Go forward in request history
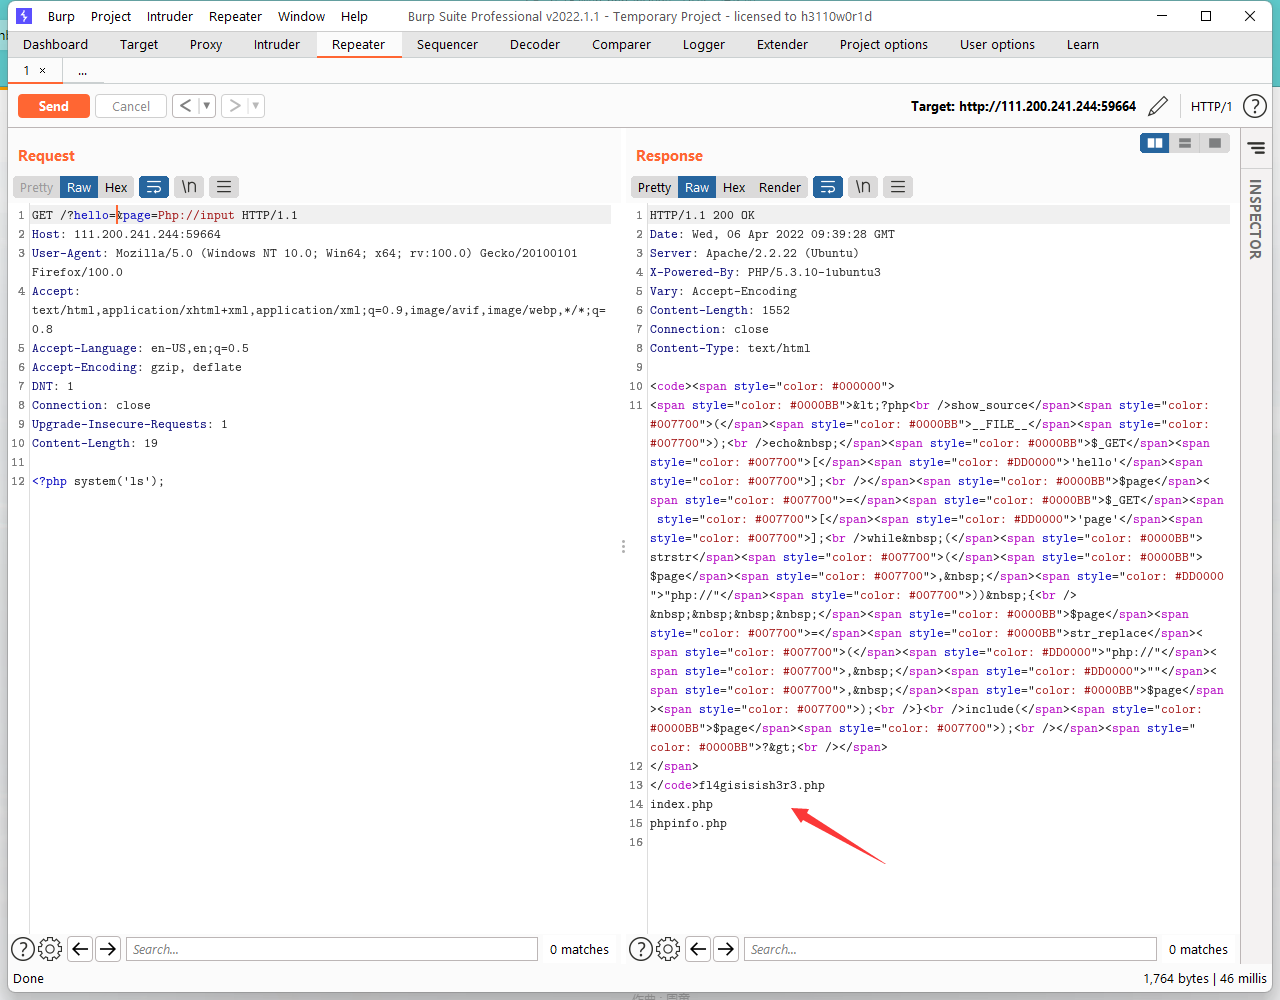Image resolution: width=1280 pixels, height=1000 pixels. coord(235,106)
